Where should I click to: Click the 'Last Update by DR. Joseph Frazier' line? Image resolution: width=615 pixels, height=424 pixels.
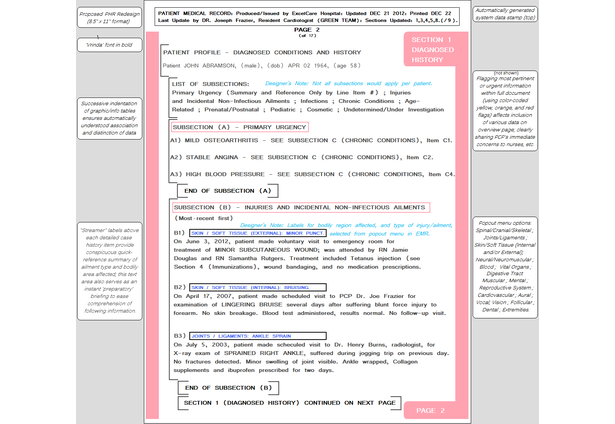[307, 20]
